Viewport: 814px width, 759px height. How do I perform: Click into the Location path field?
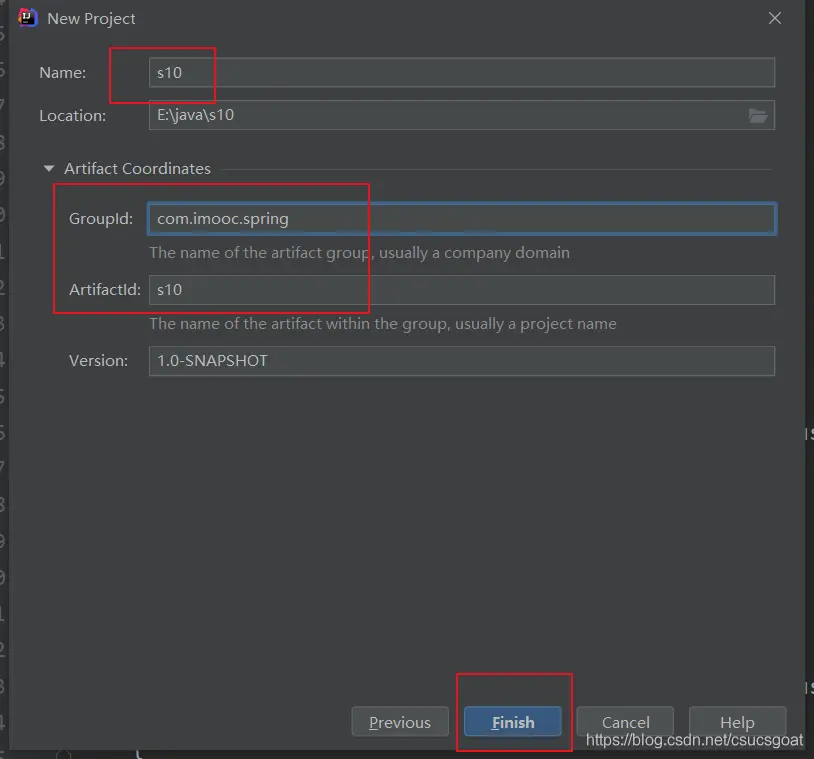(x=445, y=115)
